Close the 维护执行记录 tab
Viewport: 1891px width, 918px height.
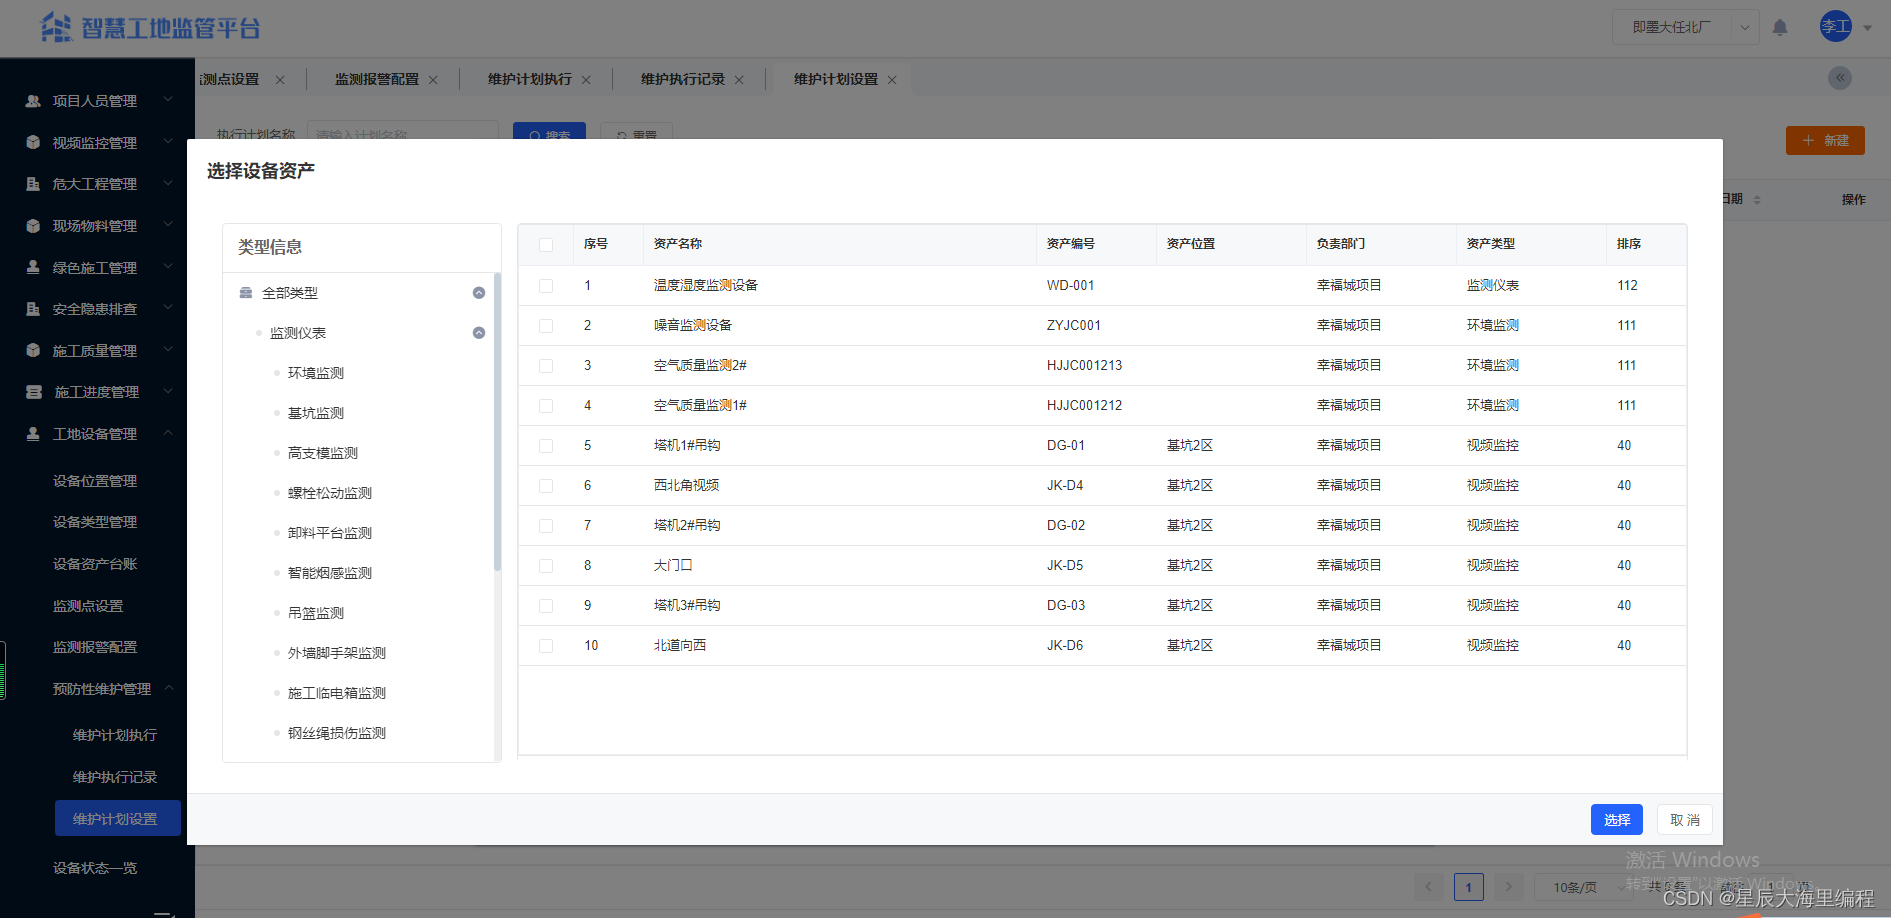pyautogui.click(x=739, y=80)
